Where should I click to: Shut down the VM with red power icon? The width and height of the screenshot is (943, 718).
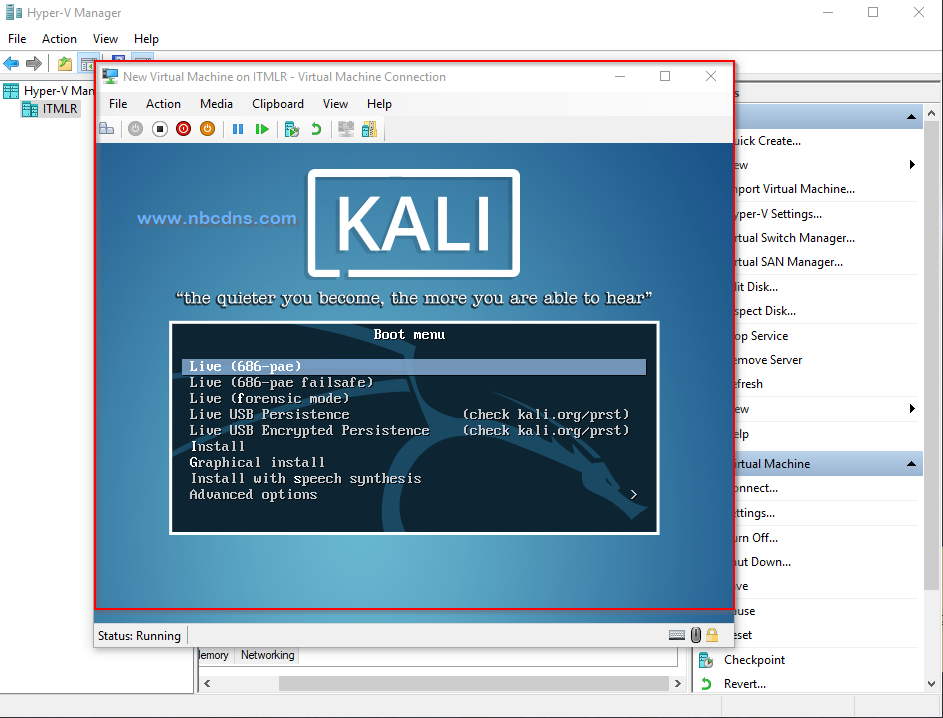(183, 129)
